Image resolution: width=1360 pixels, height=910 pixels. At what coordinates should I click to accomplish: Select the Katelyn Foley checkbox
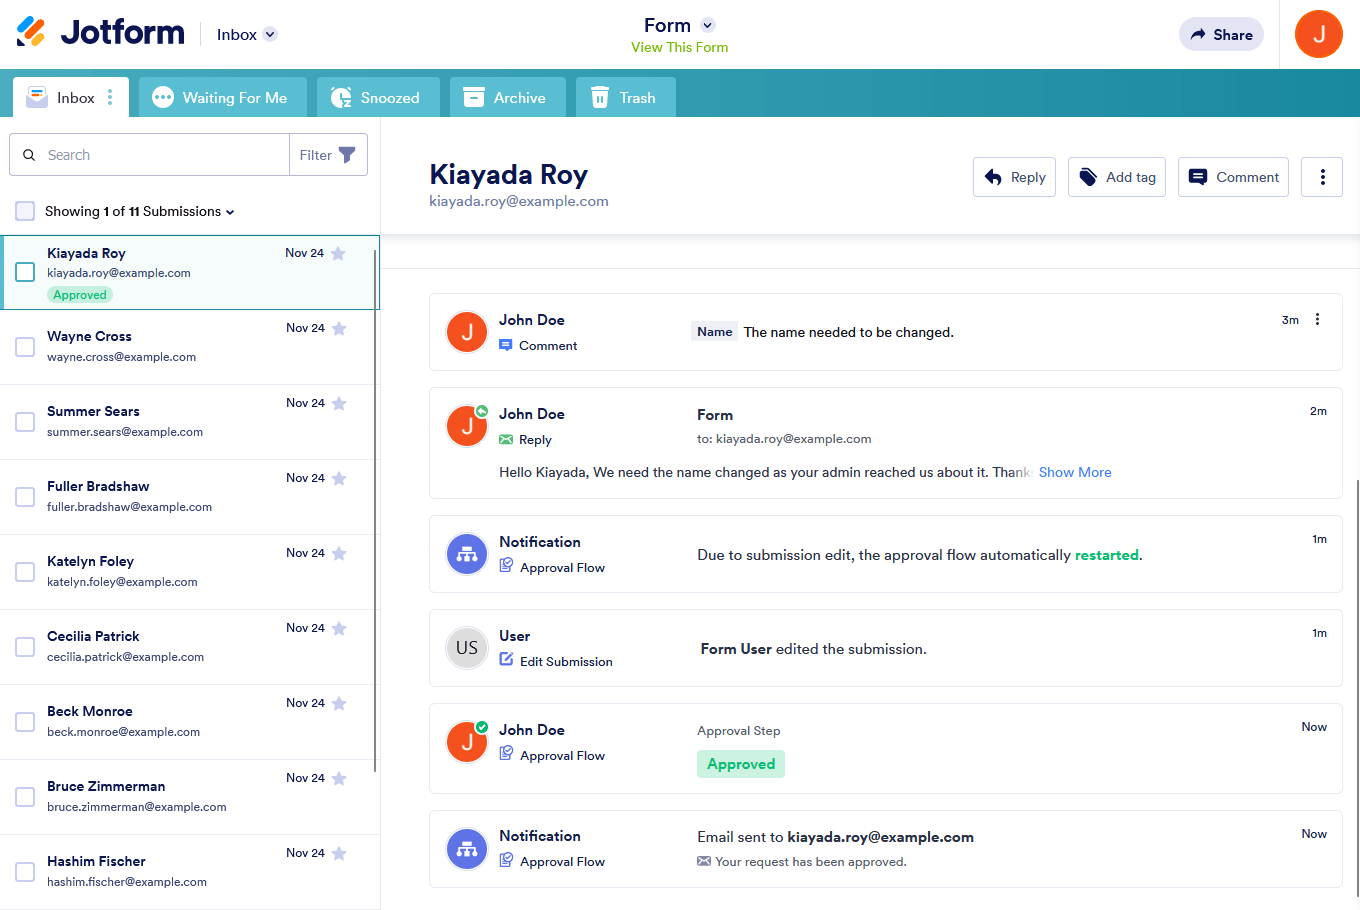click(25, 572)
